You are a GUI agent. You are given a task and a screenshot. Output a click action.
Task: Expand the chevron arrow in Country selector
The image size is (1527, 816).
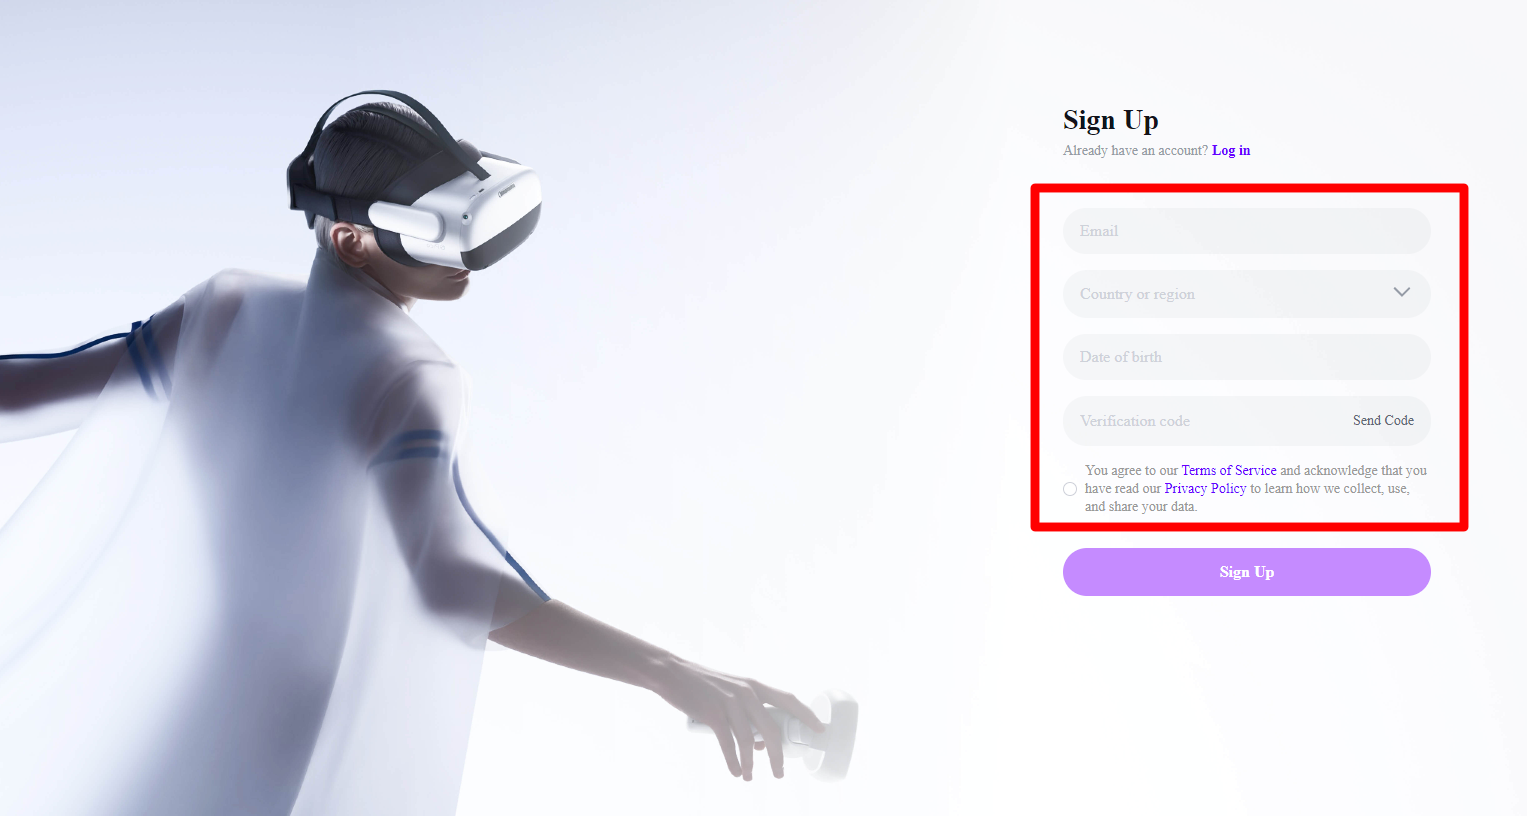(x=1401, y=292)
